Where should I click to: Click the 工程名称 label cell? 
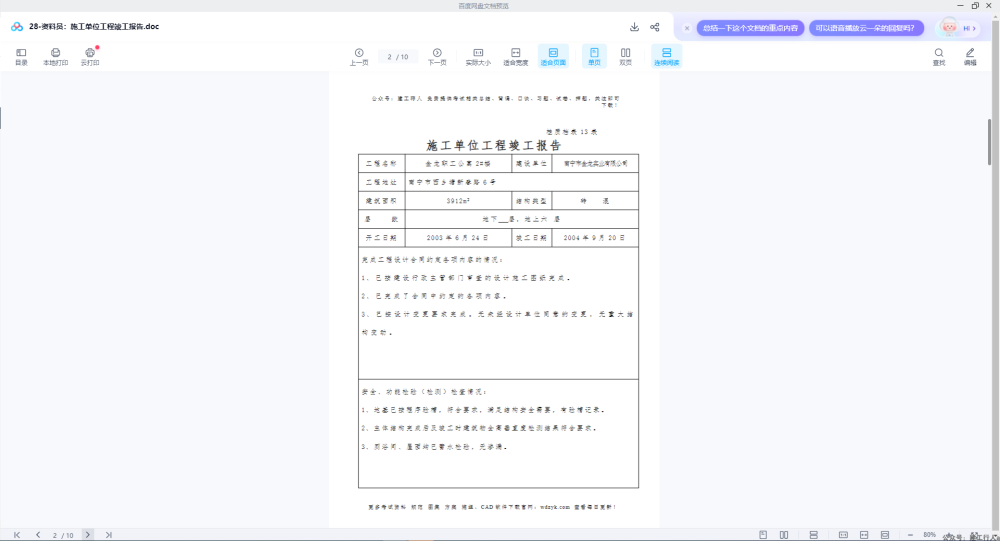click(x=381, y=163)
